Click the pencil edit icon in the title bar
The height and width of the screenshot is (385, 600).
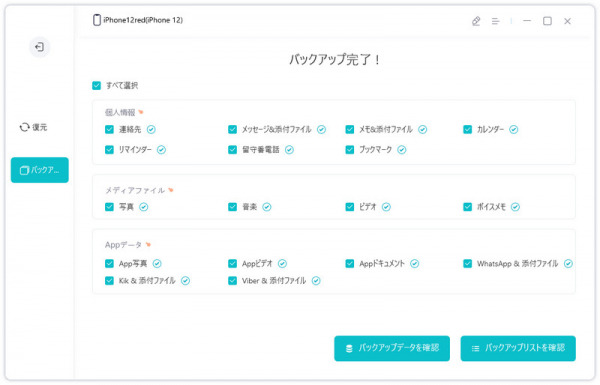click(x=476, y=21)
